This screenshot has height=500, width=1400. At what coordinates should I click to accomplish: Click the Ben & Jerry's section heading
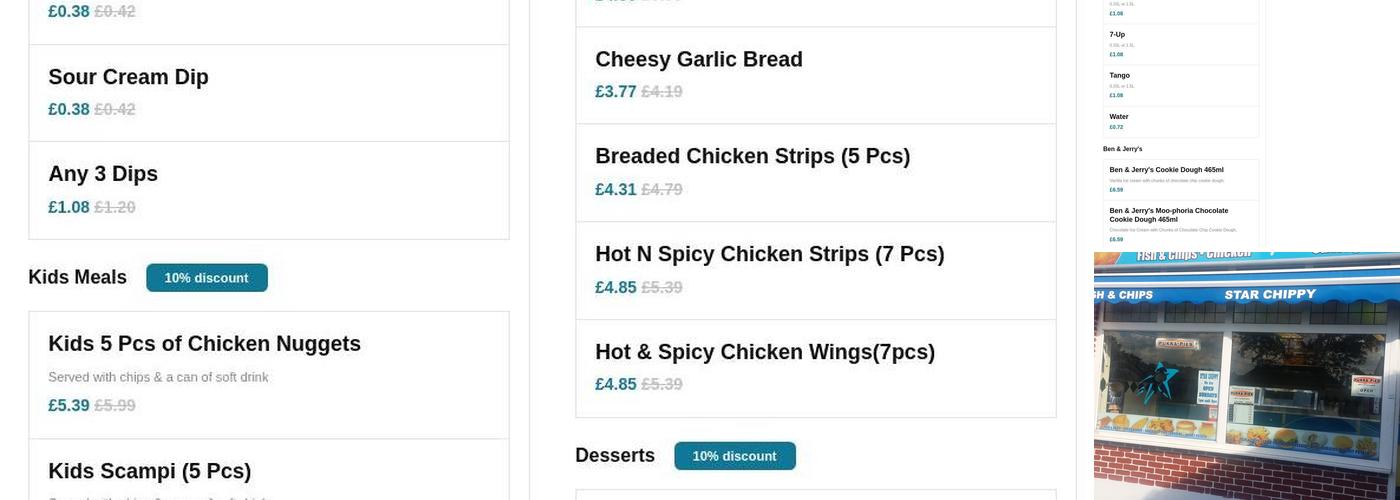1123,149
